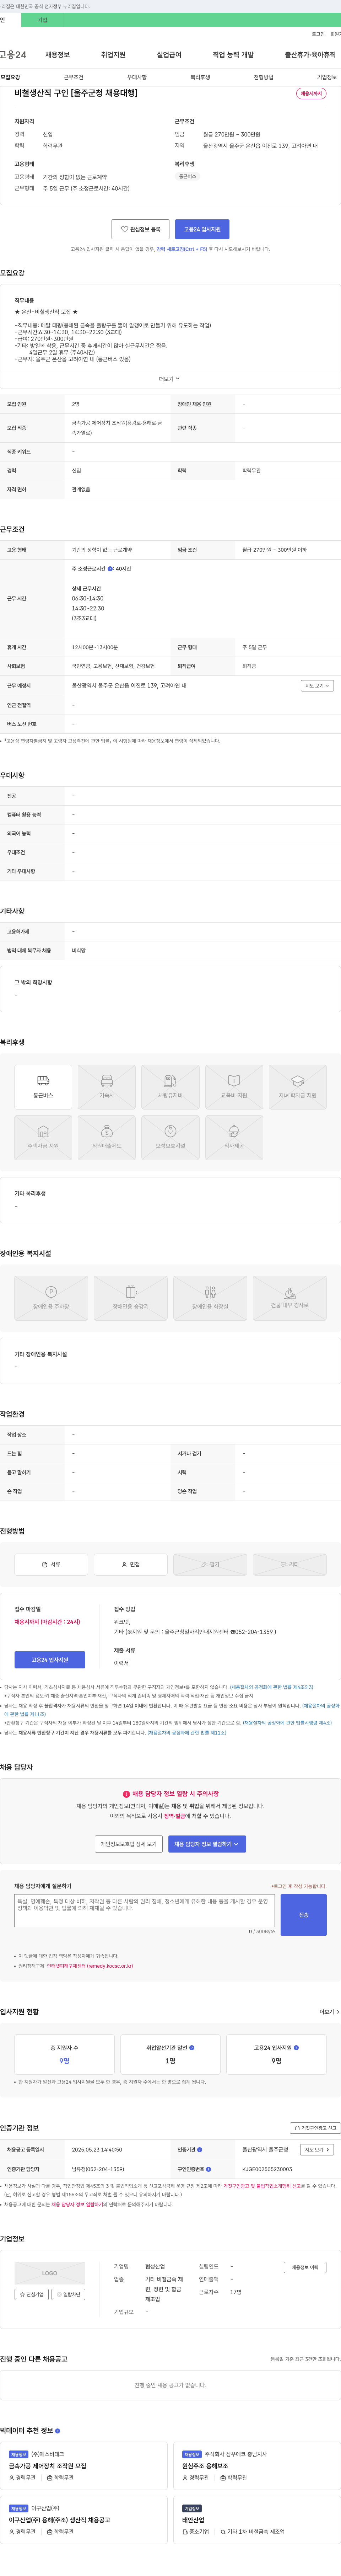This screenshot has width=341, height=2576.
Task: Click the 기타 selection method box
Action: click(x=290, y=1564)
